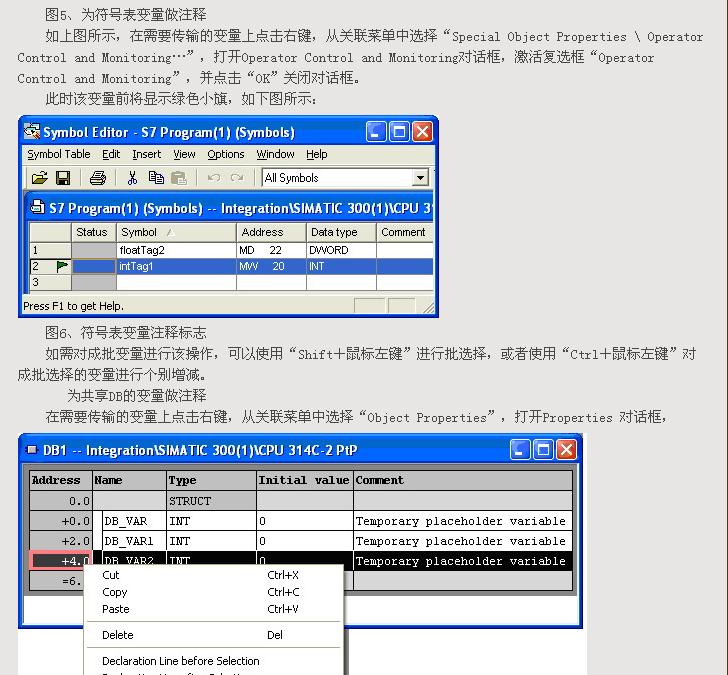
Task: Click the Symbol Editor window resize grip
Action: (429, 307)
